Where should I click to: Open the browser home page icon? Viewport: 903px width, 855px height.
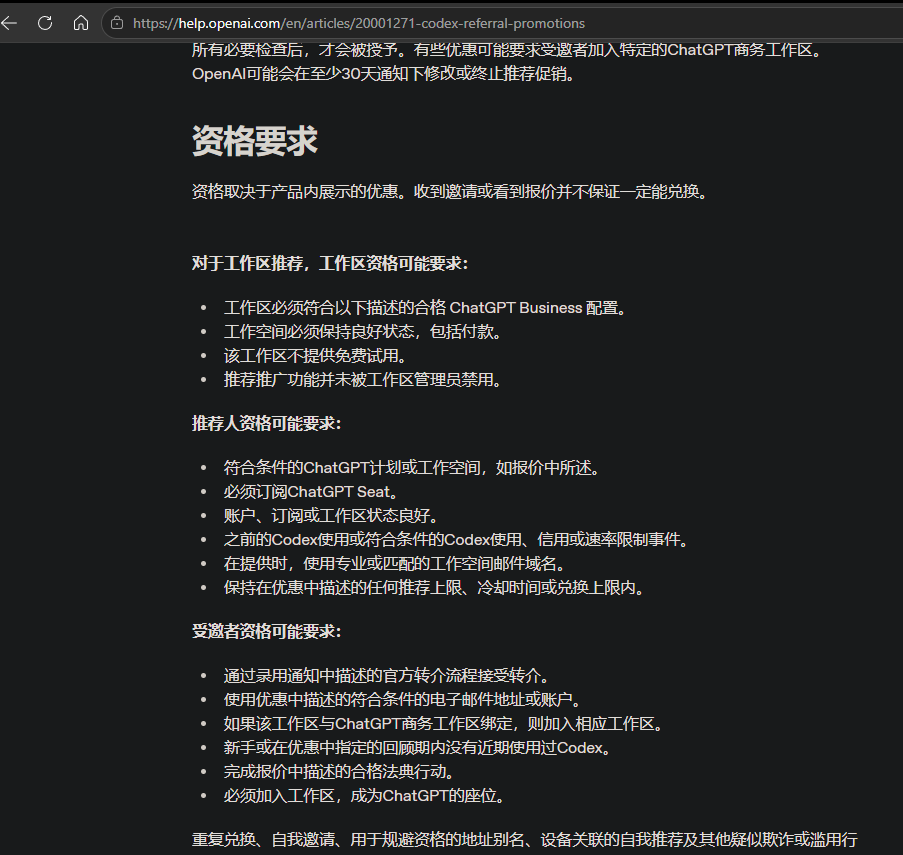(x=81, y=23)
